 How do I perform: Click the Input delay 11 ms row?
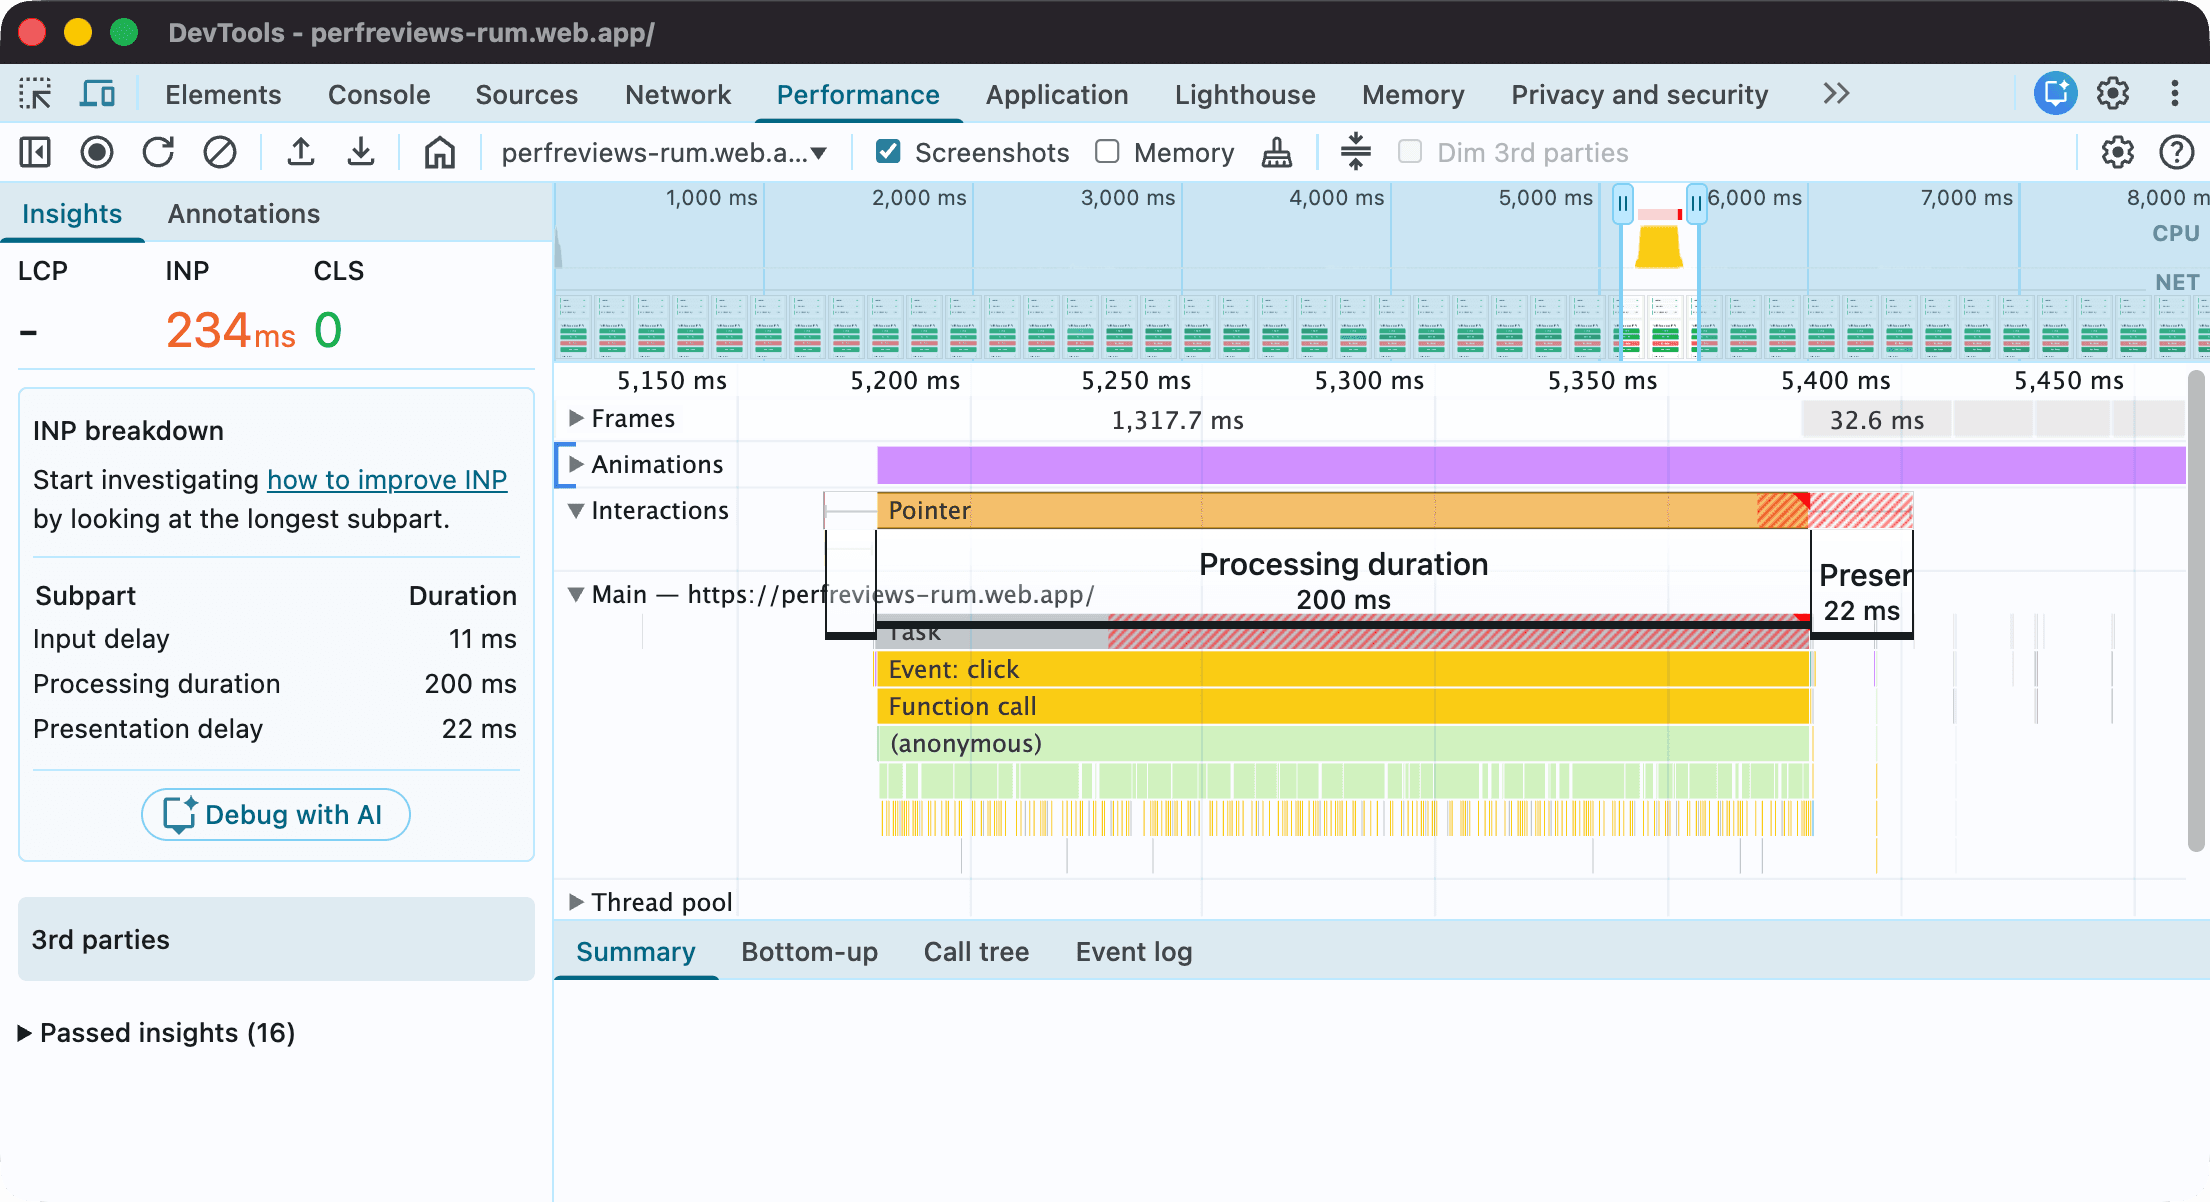[275, 639]
